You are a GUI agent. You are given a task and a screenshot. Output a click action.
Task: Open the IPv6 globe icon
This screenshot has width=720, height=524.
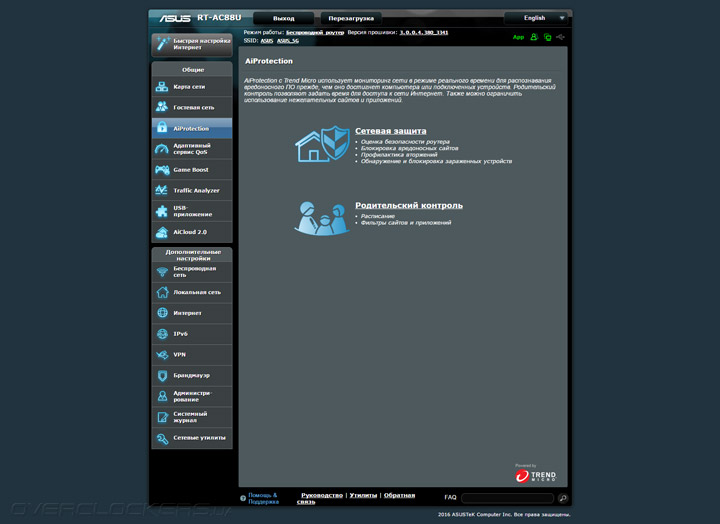(162, 334)
